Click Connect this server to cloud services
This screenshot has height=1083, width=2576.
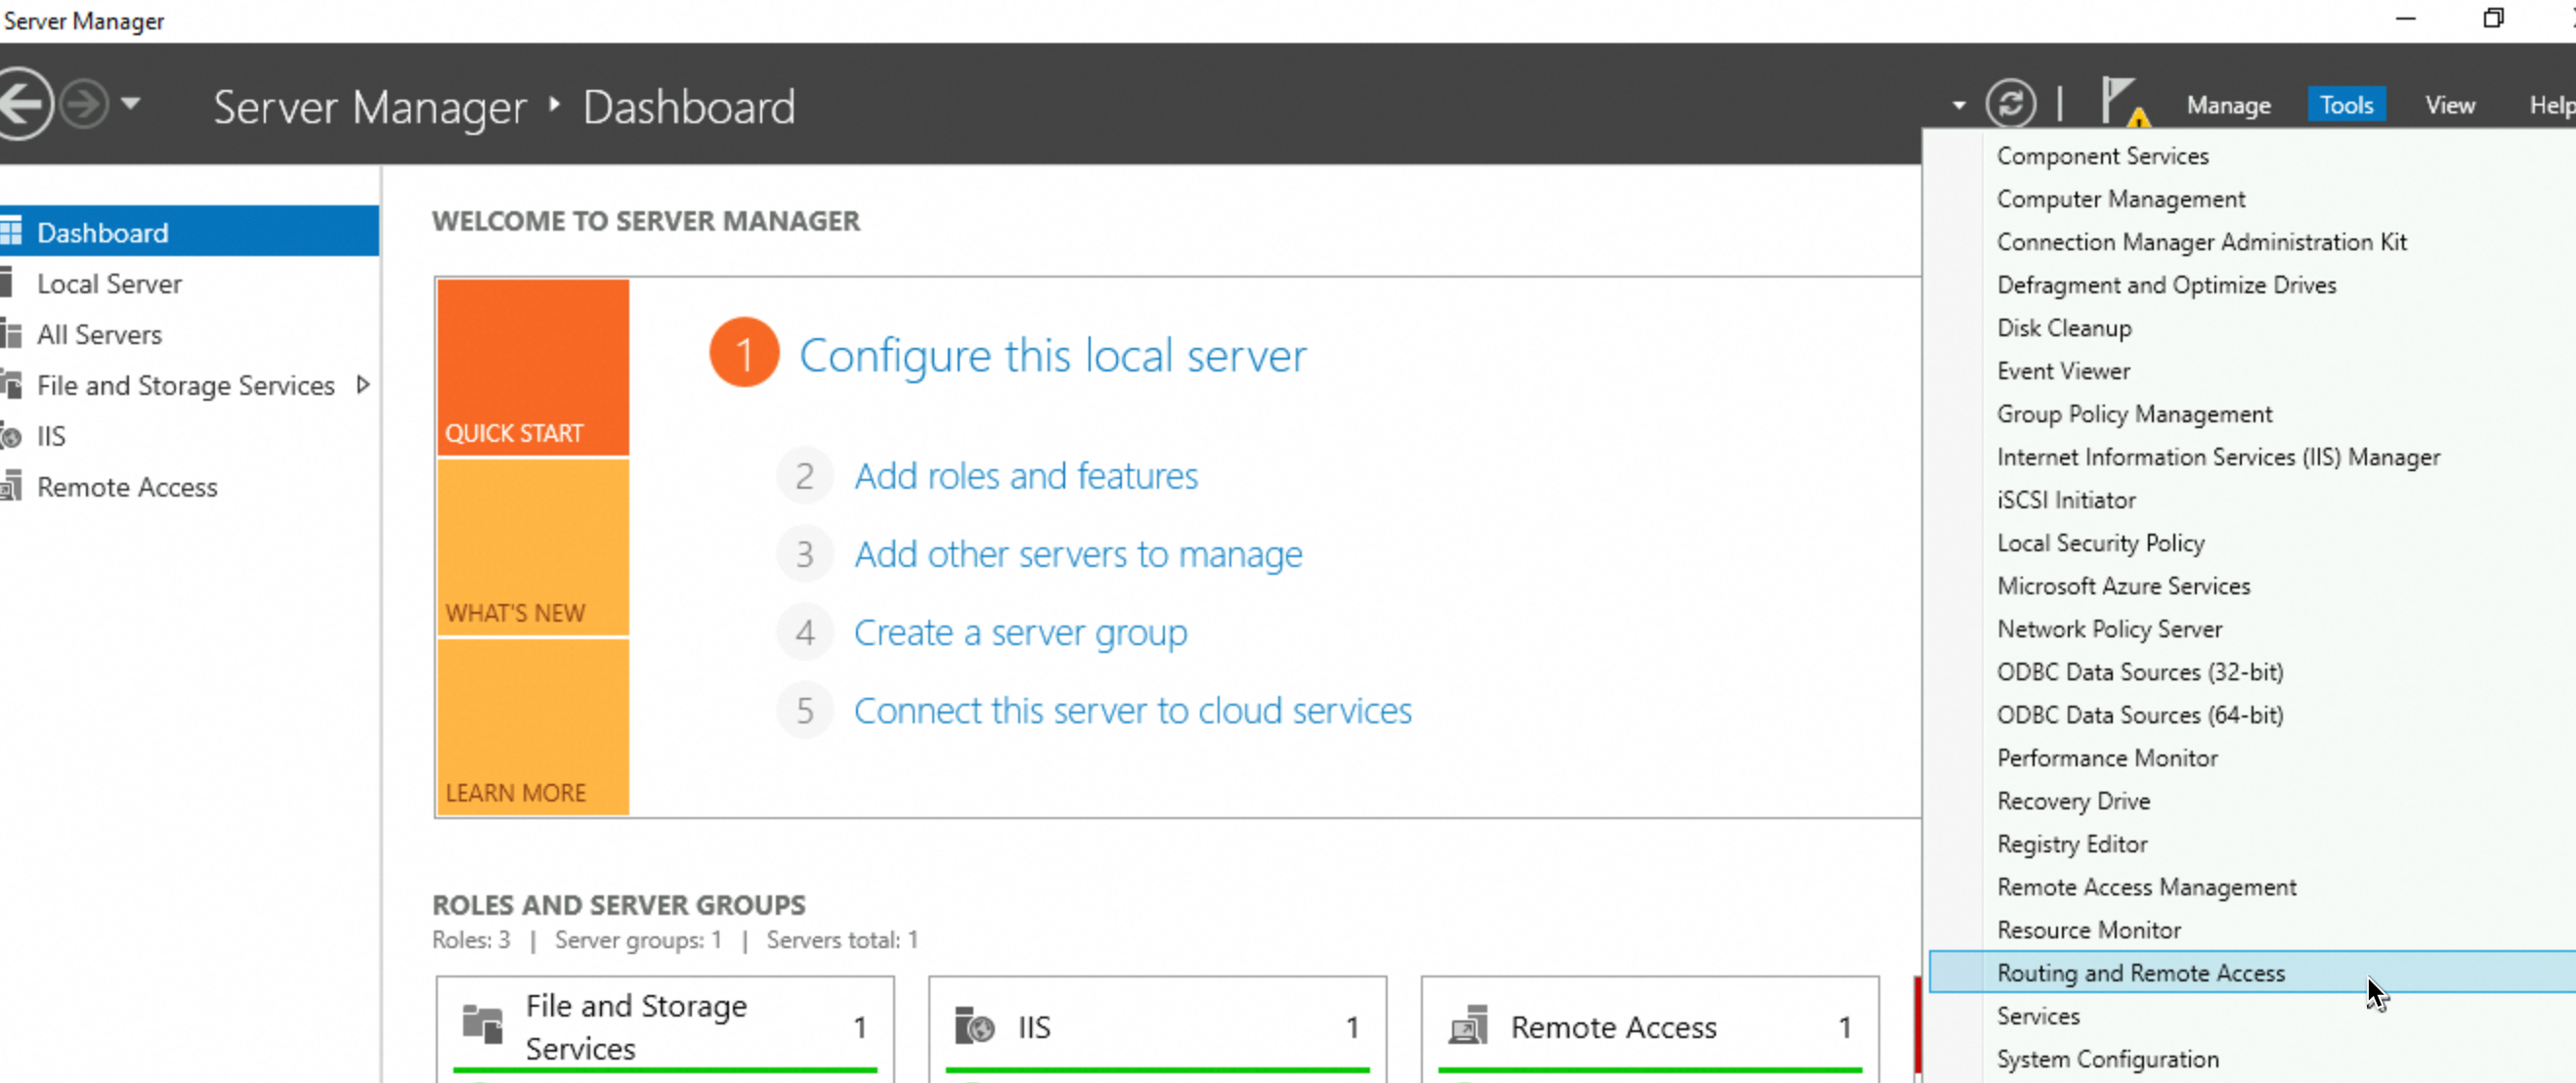click(x=1132, y=711)
